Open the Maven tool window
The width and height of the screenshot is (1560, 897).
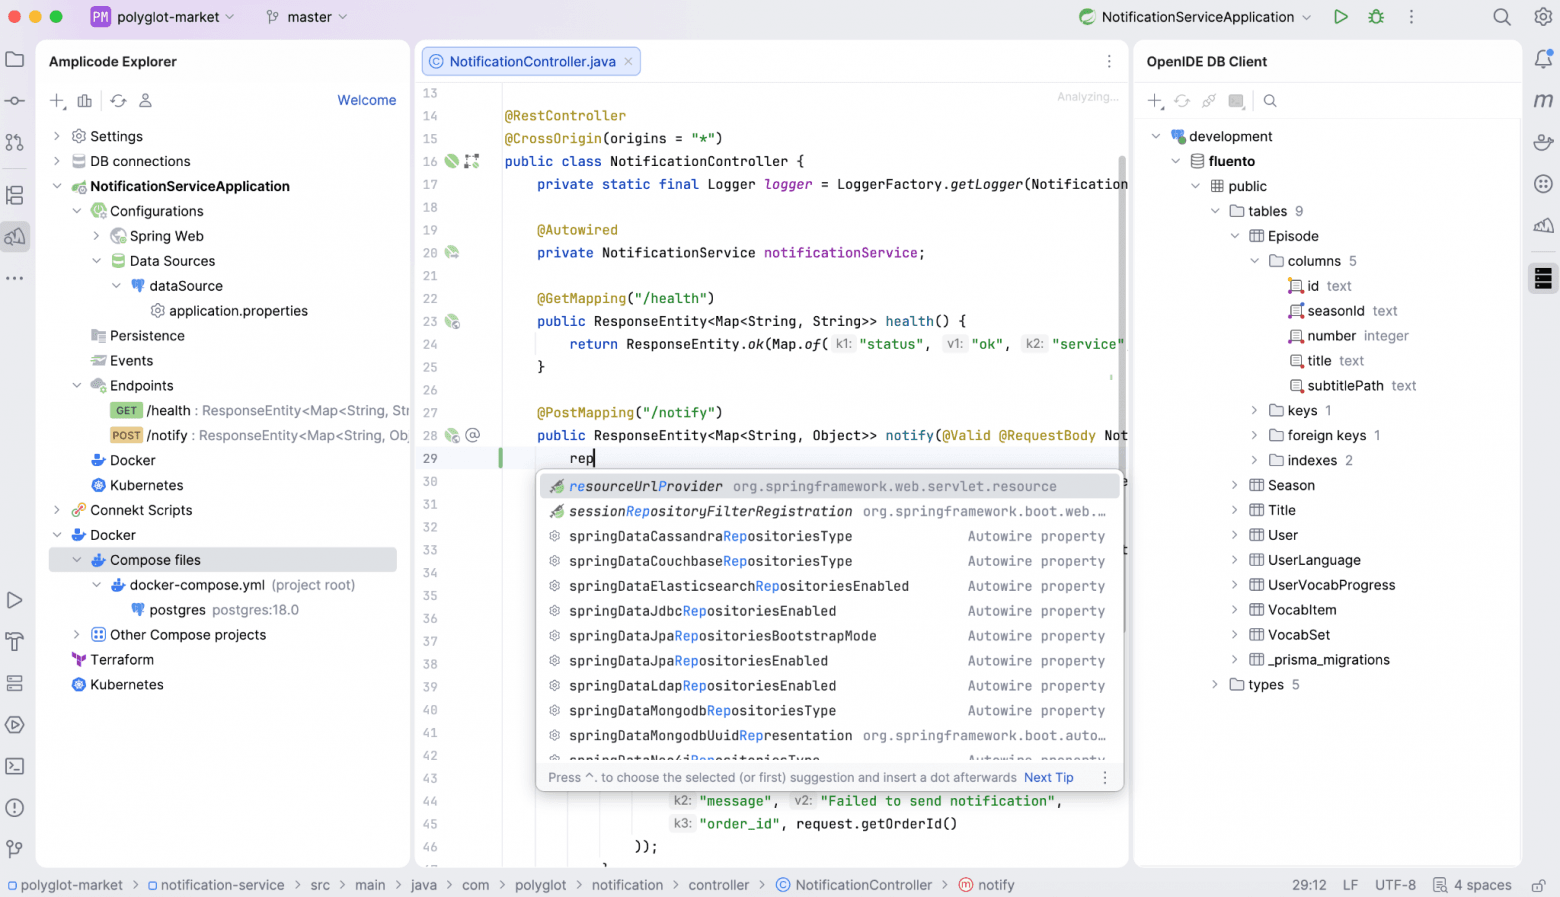[x=1543, y=101]
